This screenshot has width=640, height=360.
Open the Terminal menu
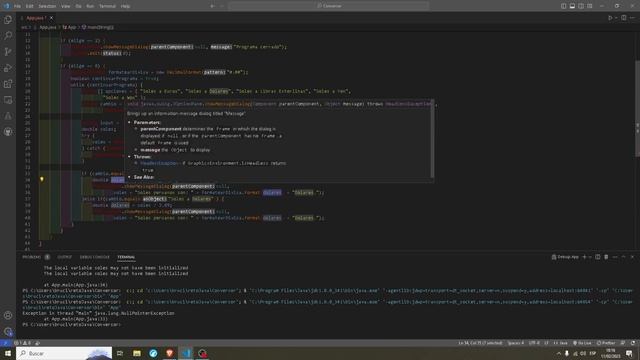click(107, 6)
